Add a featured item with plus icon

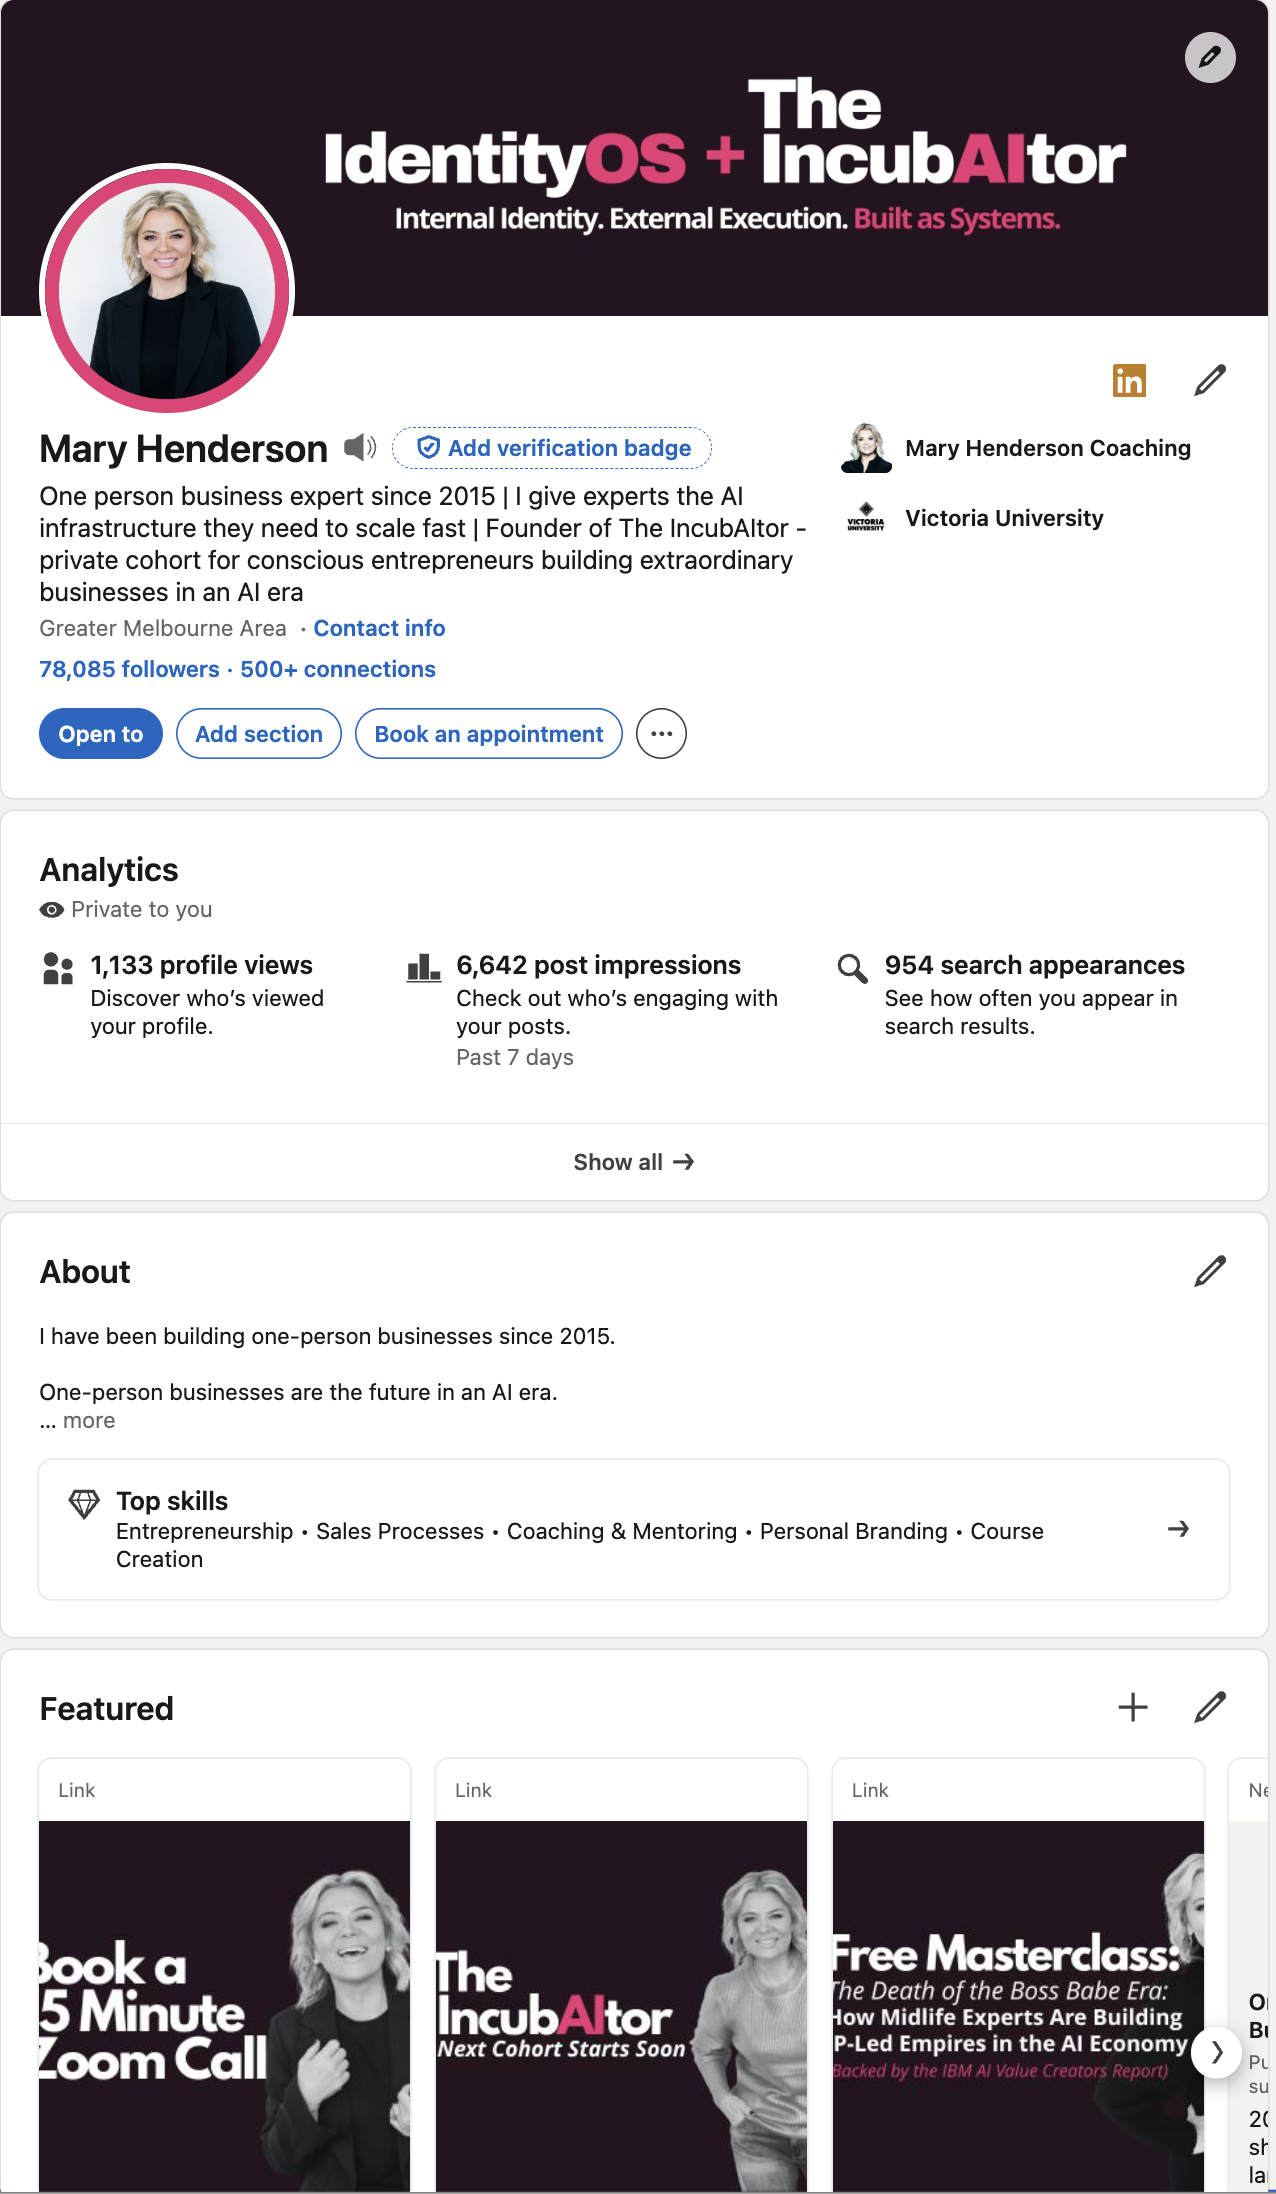click(1132, 1707)
